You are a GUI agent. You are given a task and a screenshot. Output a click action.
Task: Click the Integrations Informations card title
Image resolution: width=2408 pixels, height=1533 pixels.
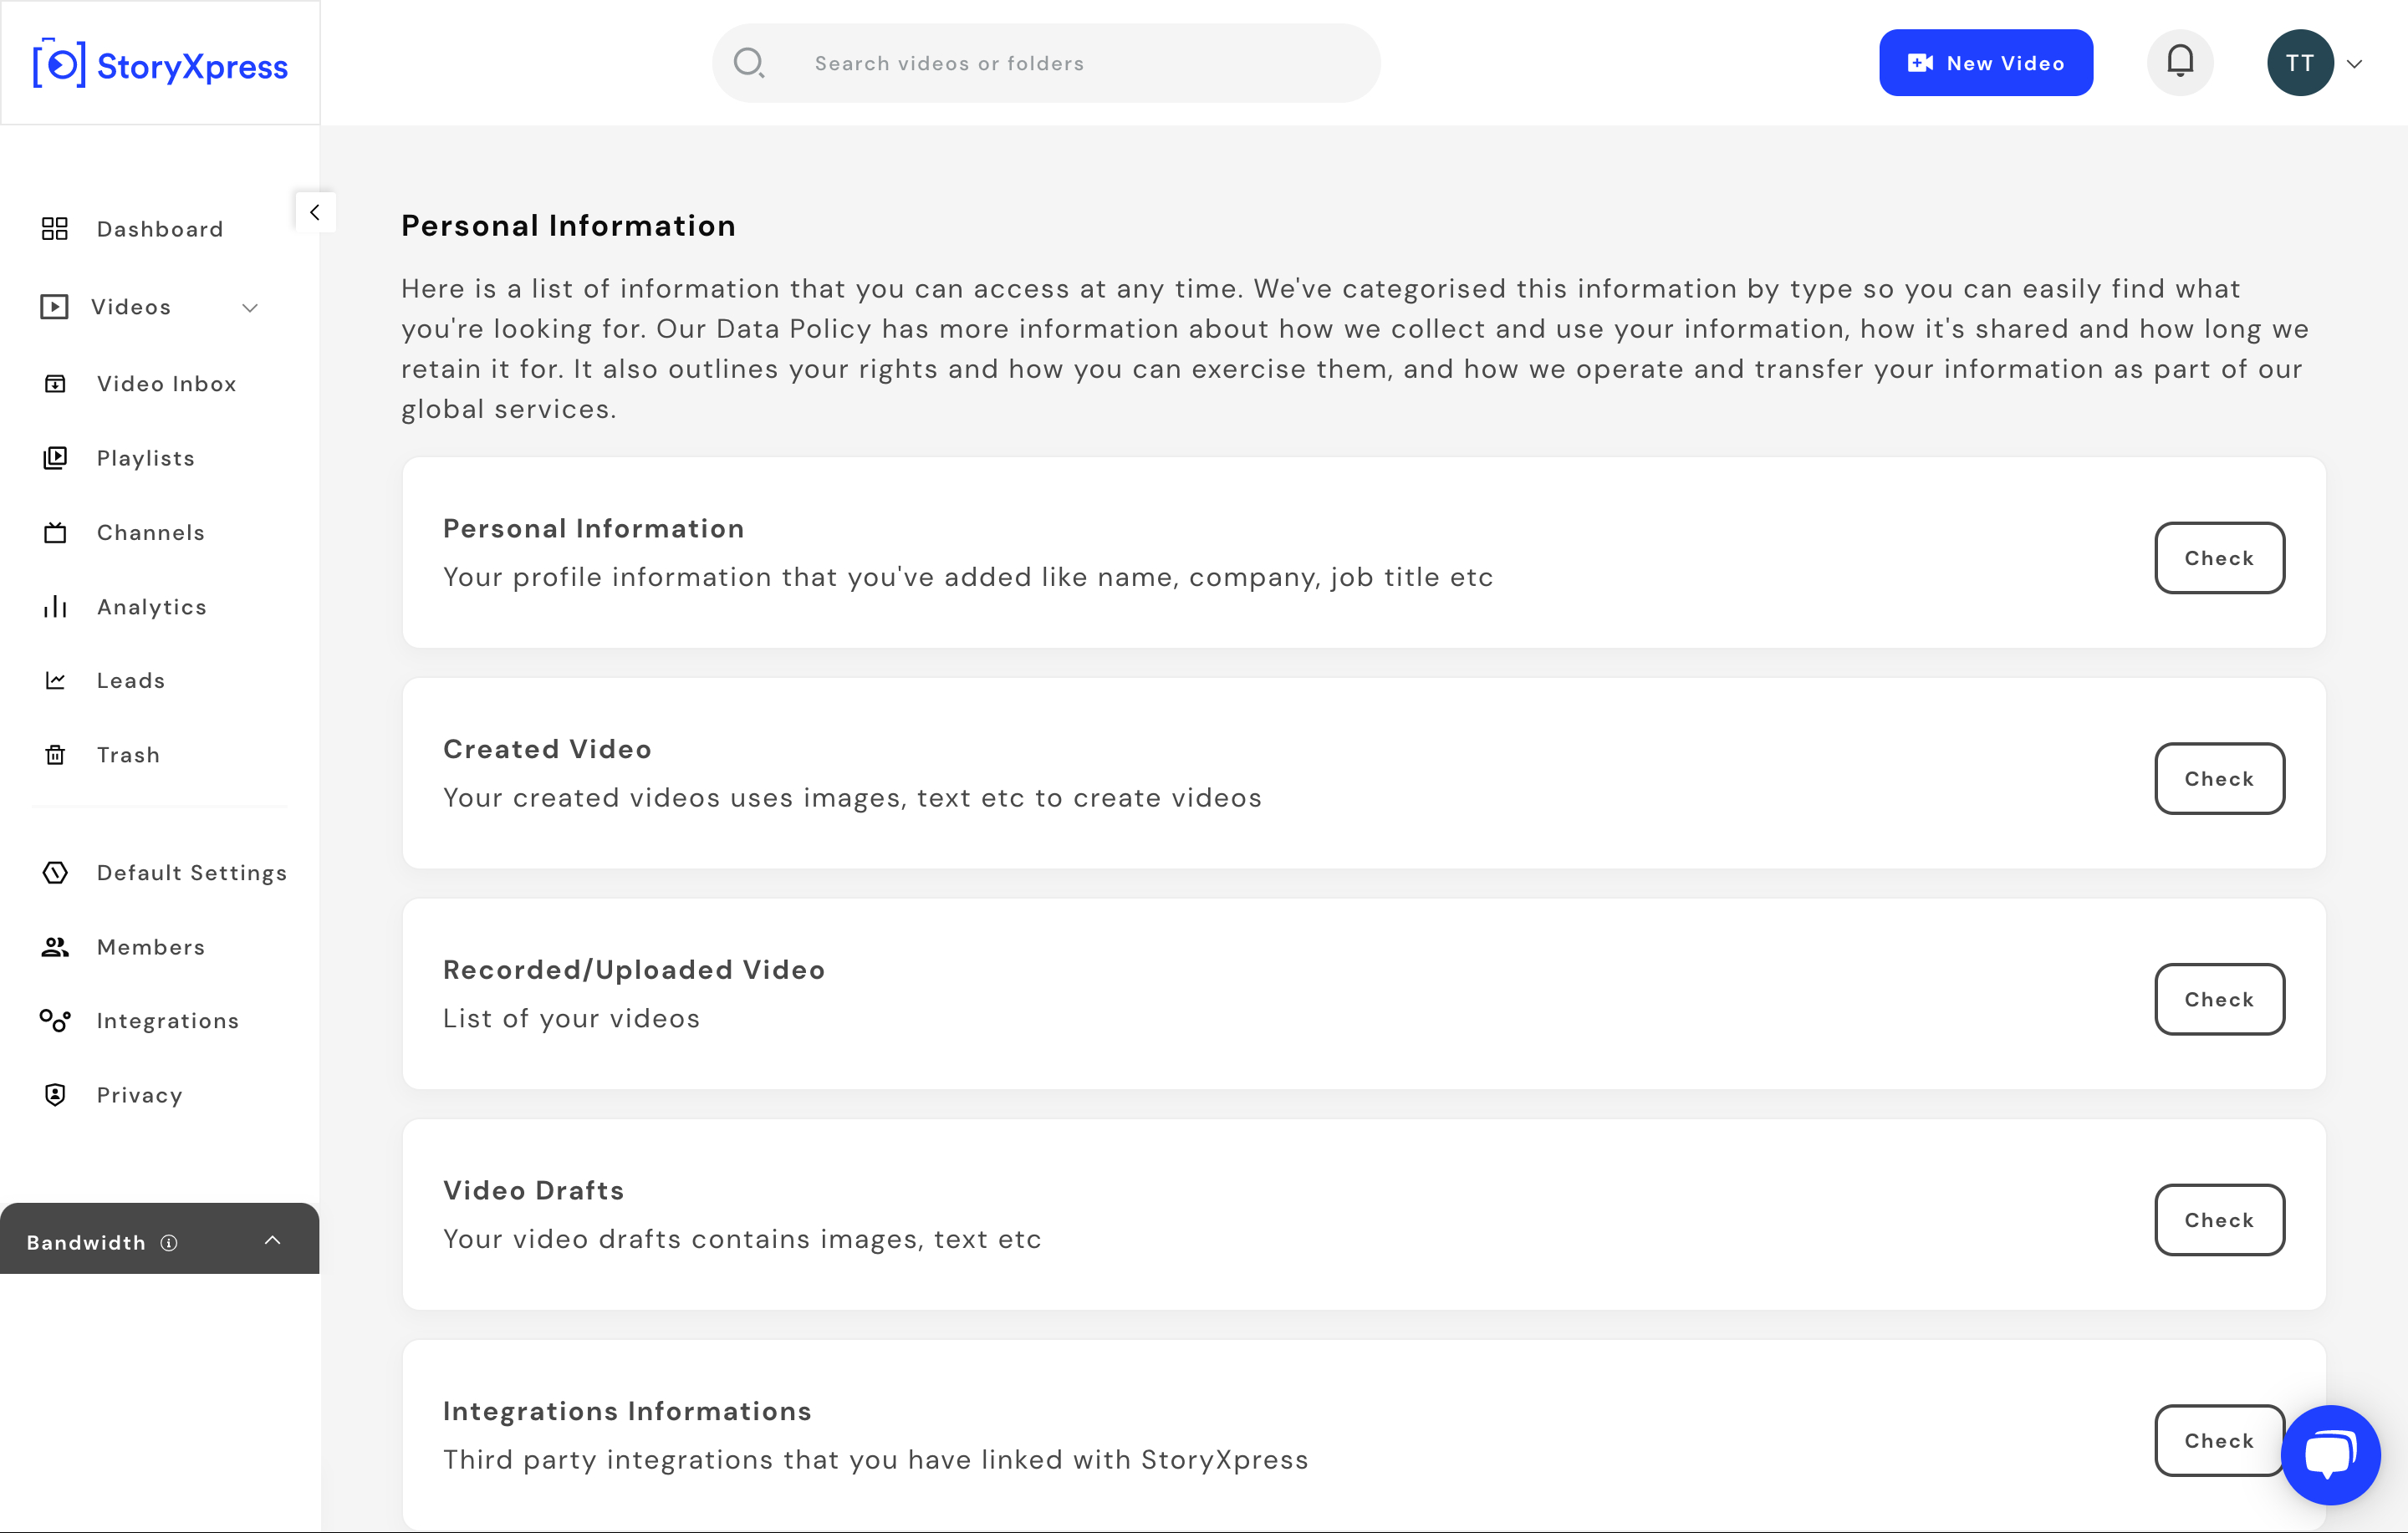(627, 1411)
